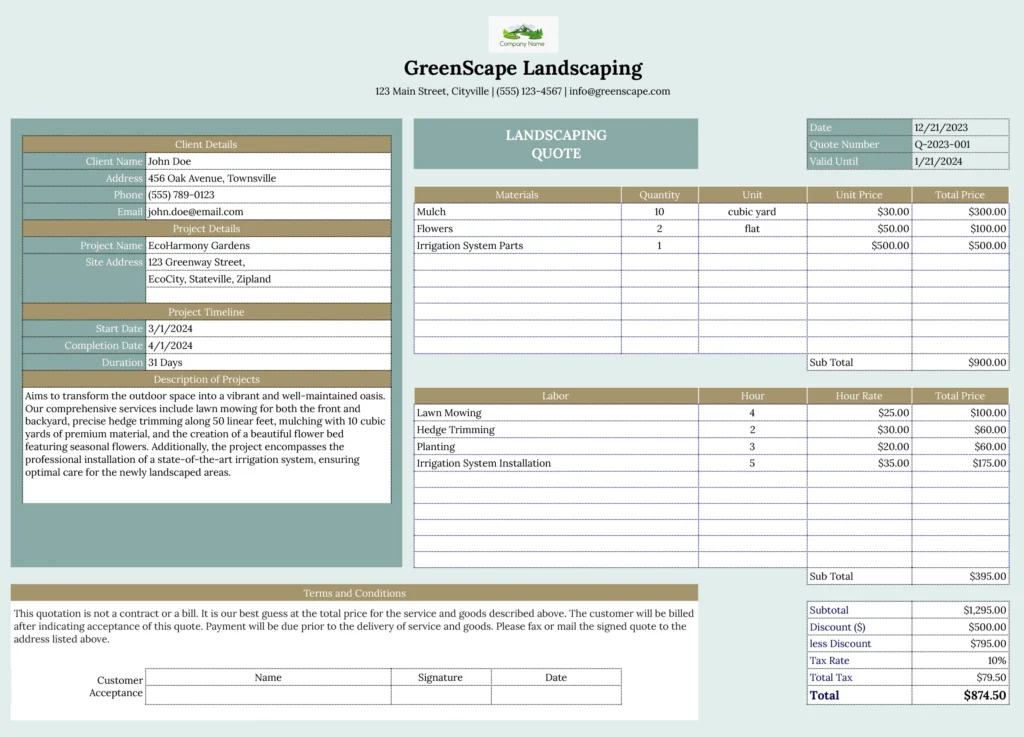Click the Hour Rate column header
1024x737 pixels.
(859, 396)
